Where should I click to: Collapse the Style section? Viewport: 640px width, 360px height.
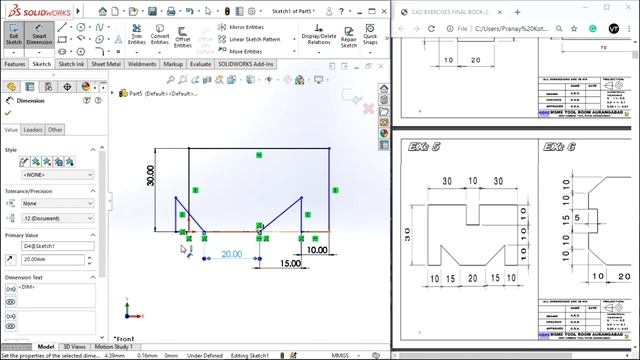pos(93,150)
